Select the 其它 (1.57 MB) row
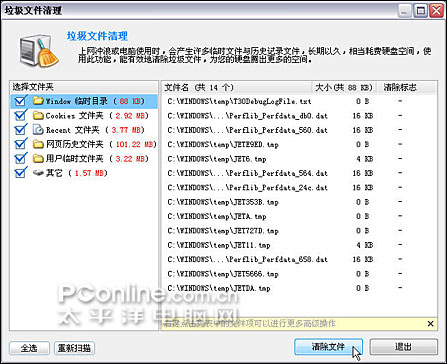 click(84, 173)
